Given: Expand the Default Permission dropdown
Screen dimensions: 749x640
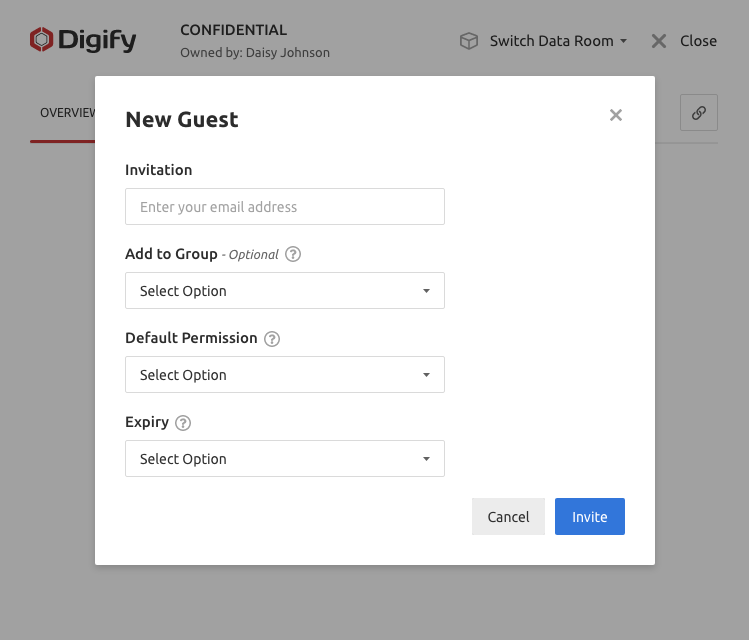Looking at the screenshot, I should (285, 375).
